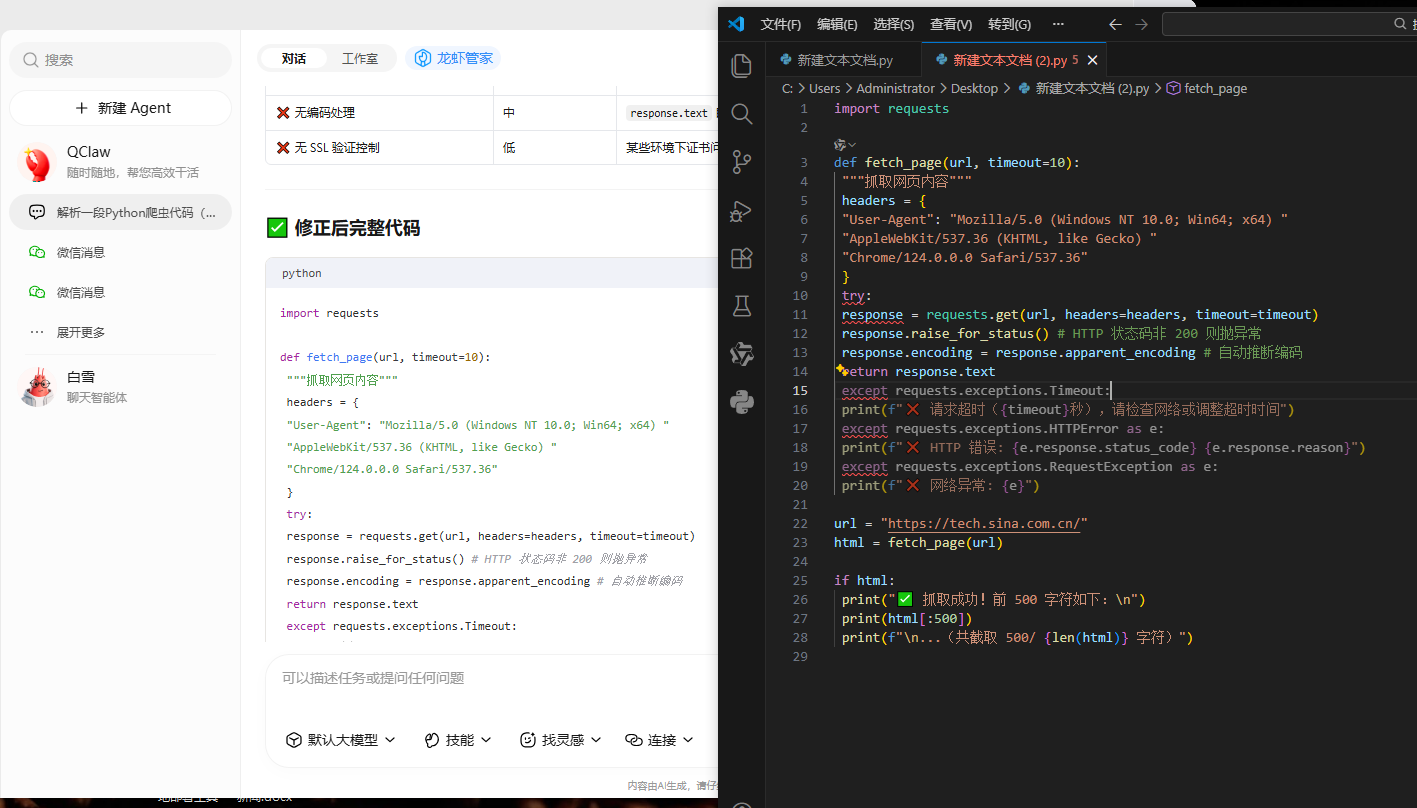Click the html = fetch_page(url) line
The height and width of the screenshot is (808, 1417).
click(x=918, y=542)
